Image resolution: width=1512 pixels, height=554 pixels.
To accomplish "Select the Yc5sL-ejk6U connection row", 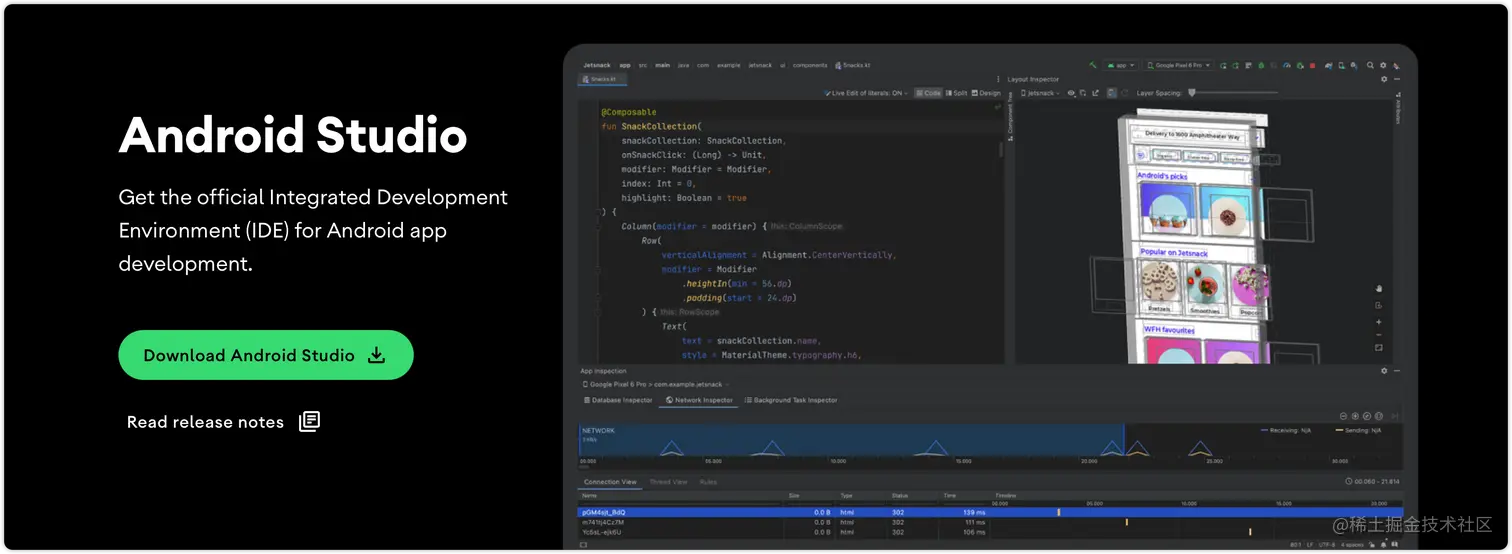I will (990, 532).
